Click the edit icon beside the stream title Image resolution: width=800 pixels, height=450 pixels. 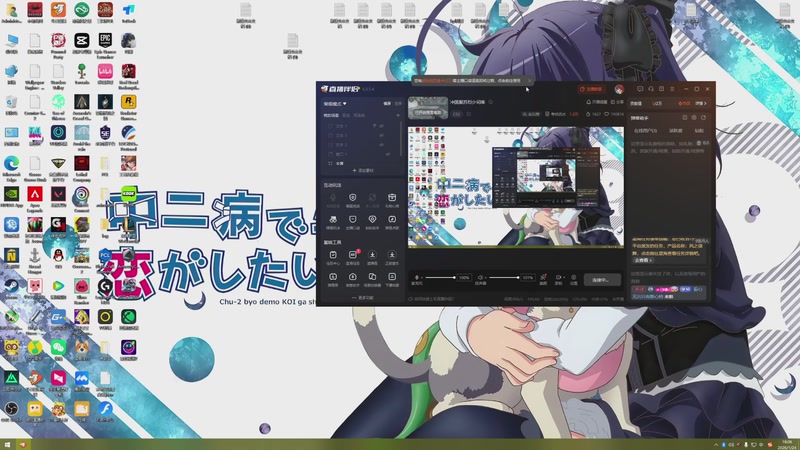point(491,102)
